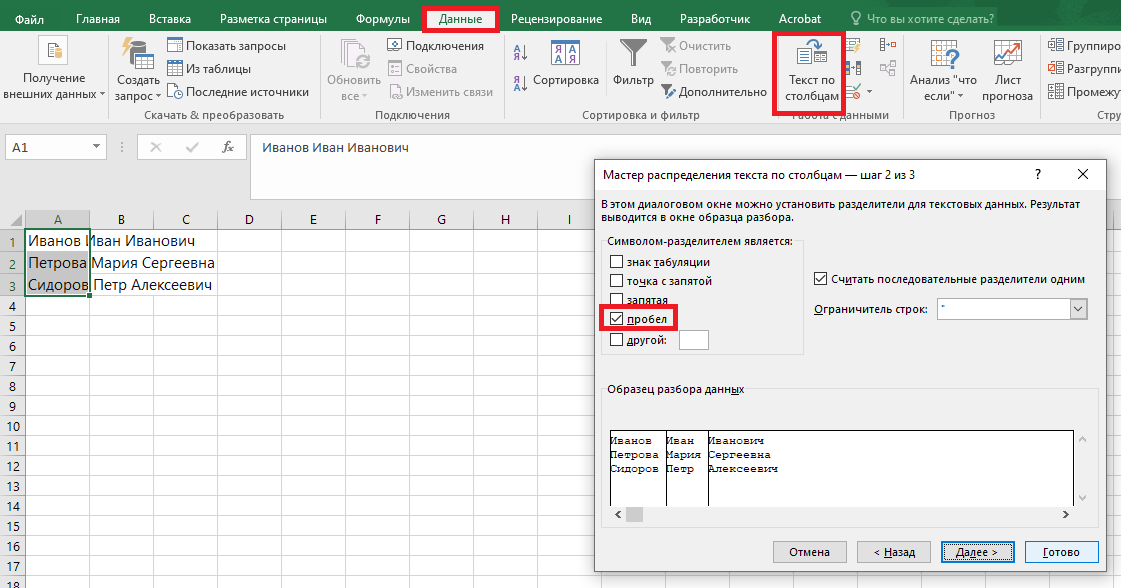This screenshot has width=1121, height=588.
Task: Switch to the Разметка страницы tab
Action: [x=273, y=19]
